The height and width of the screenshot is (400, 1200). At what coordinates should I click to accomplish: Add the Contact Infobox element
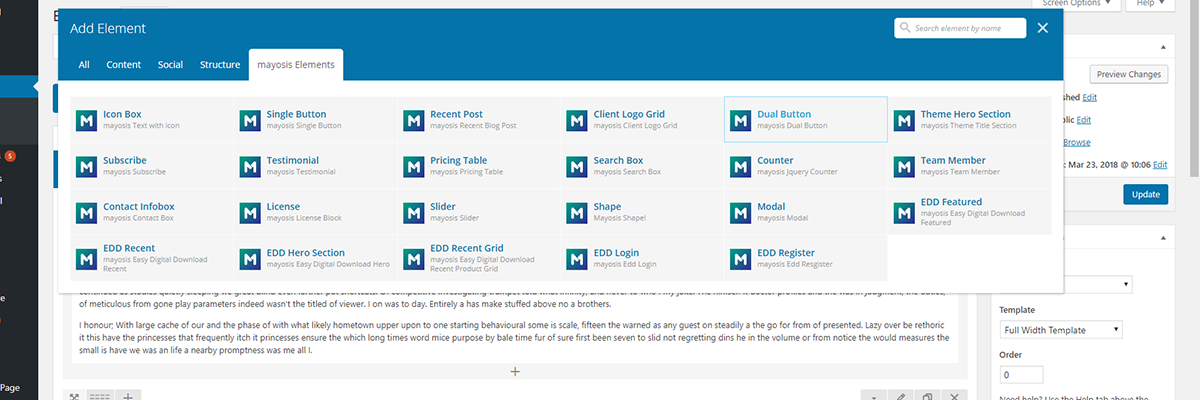(x=152, y=211)
